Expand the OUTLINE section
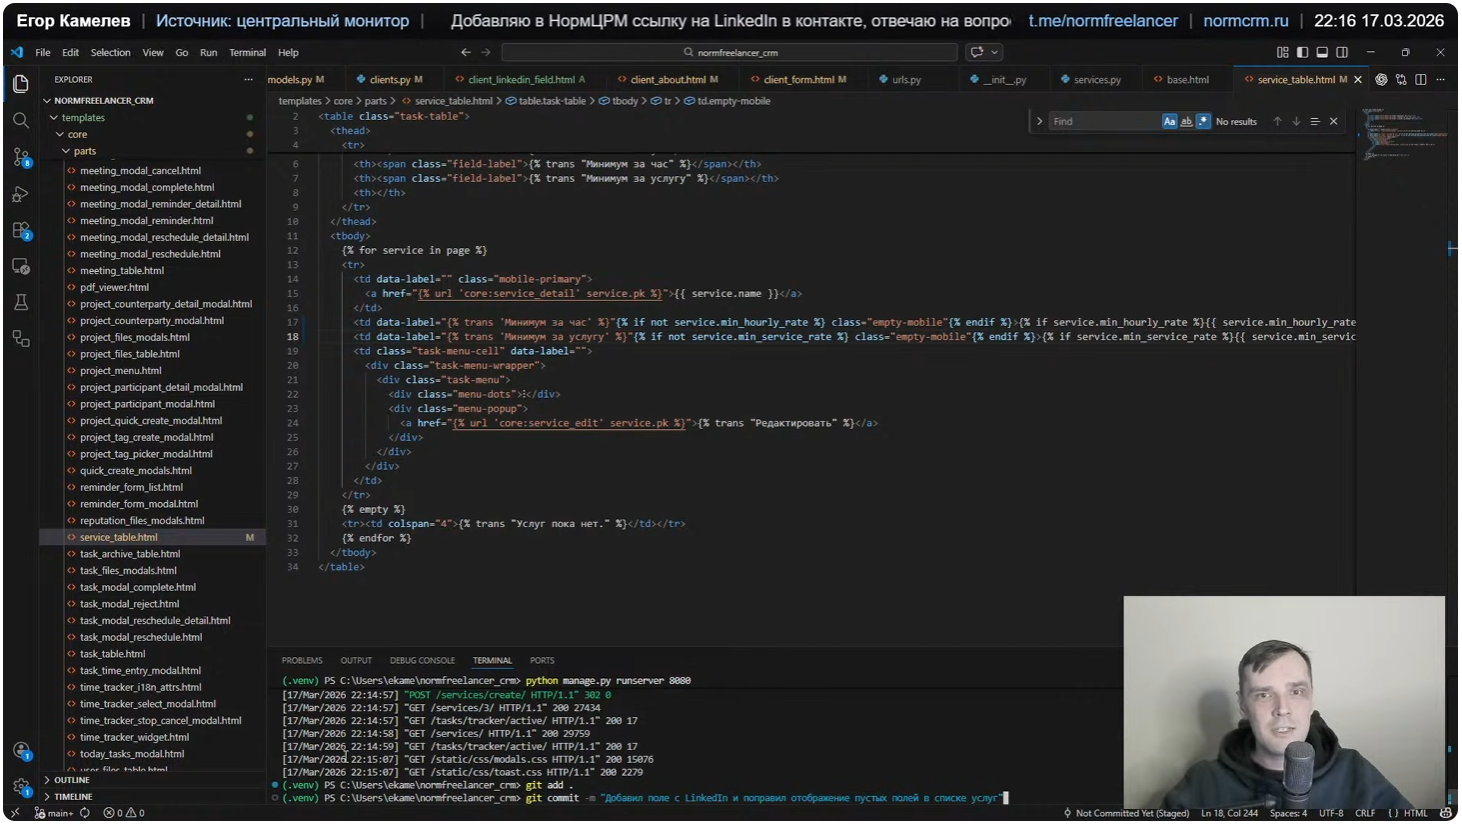The image size is (1462, 824). (71, 780)
